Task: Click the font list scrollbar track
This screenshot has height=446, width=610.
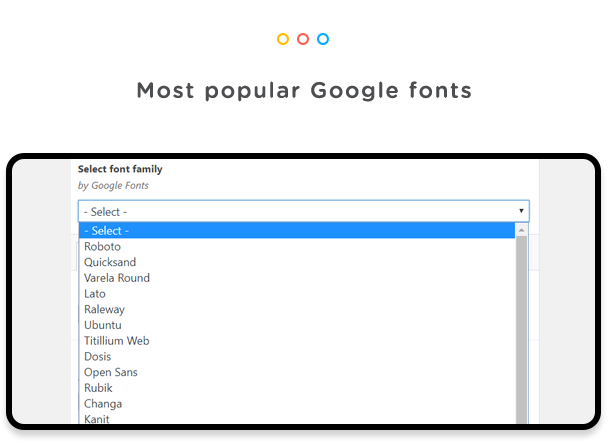Action: coord(521,330)
